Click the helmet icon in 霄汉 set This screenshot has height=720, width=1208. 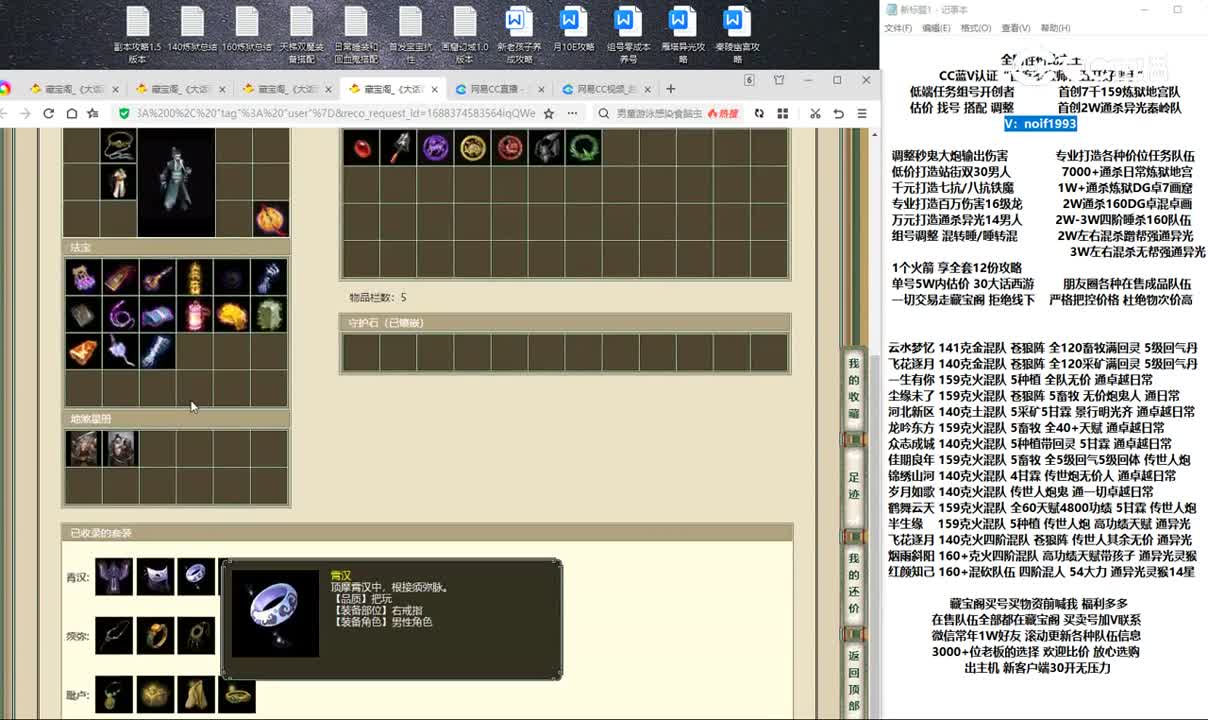coord(114,577)
